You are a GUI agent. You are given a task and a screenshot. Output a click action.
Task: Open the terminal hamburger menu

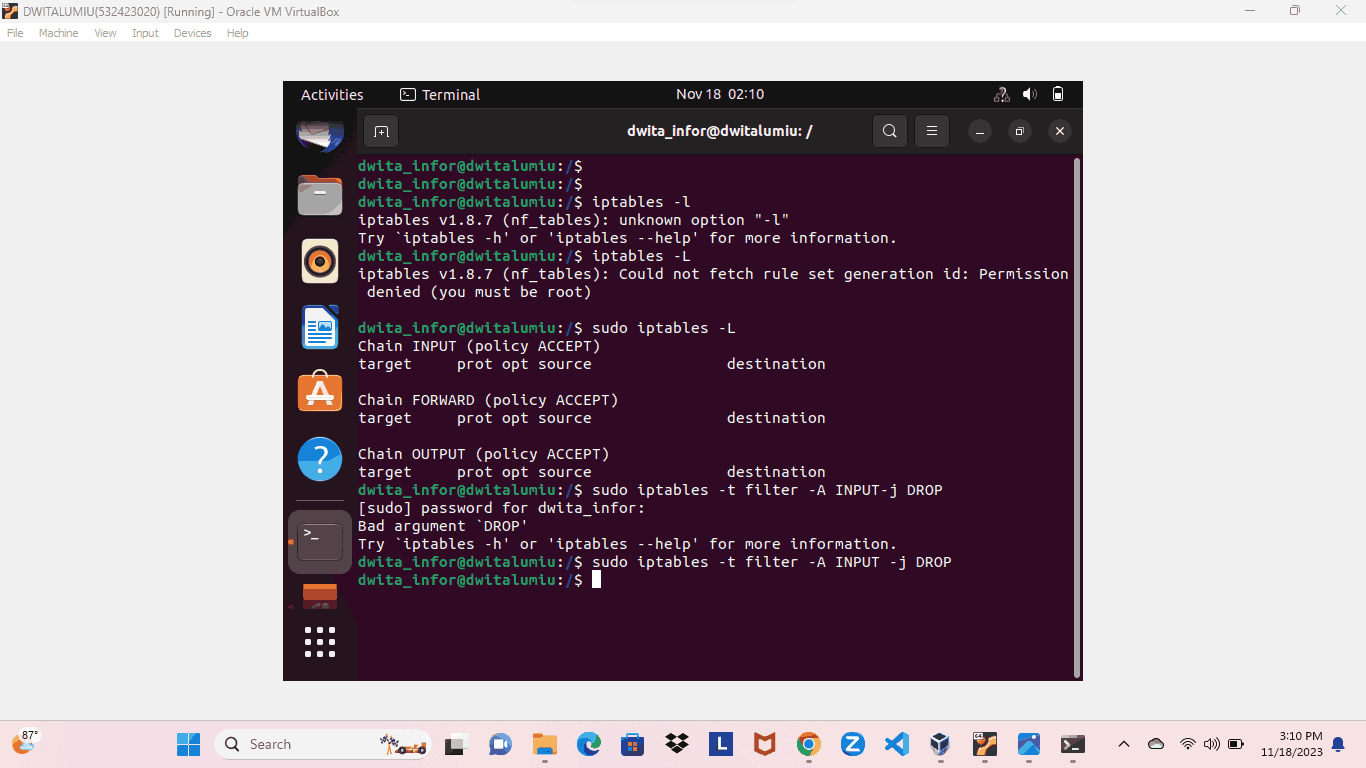pos(932,131)
